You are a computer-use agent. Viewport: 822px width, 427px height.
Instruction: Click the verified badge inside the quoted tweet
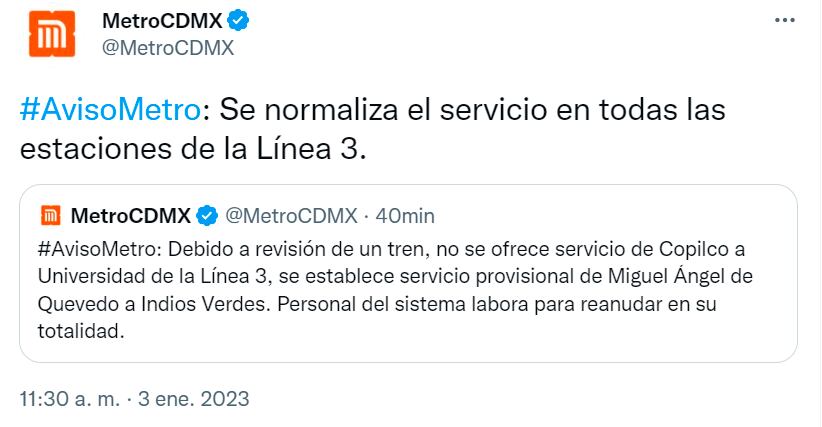[x=208, y=216]
